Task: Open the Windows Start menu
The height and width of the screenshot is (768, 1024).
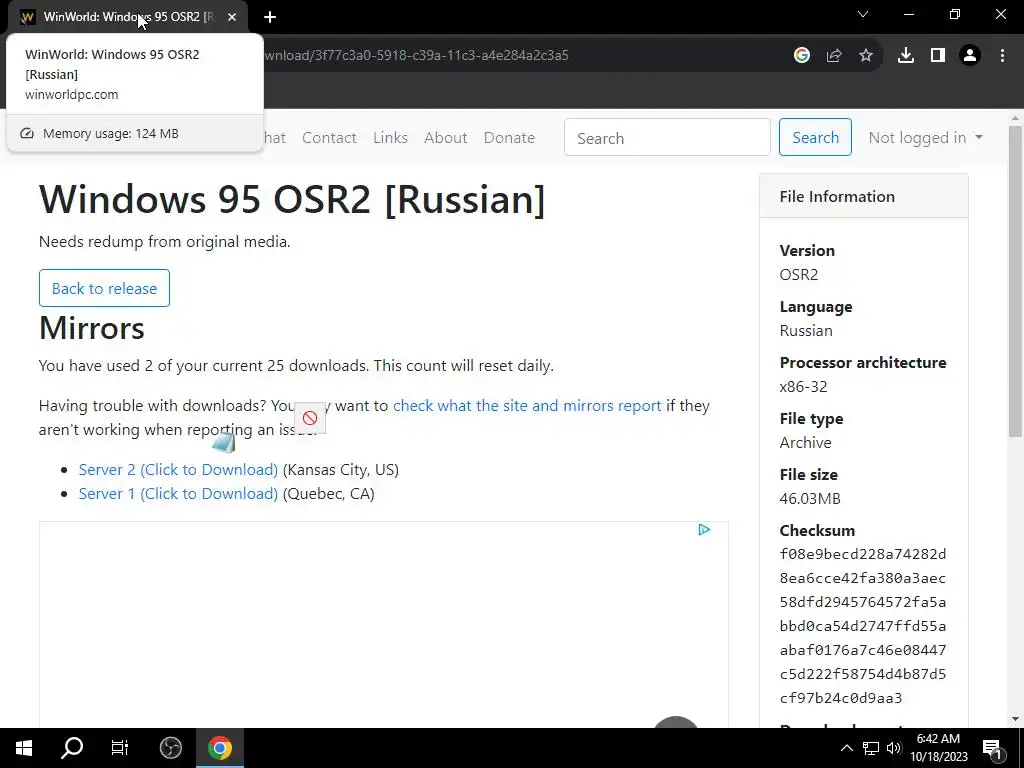Action: 24,748
